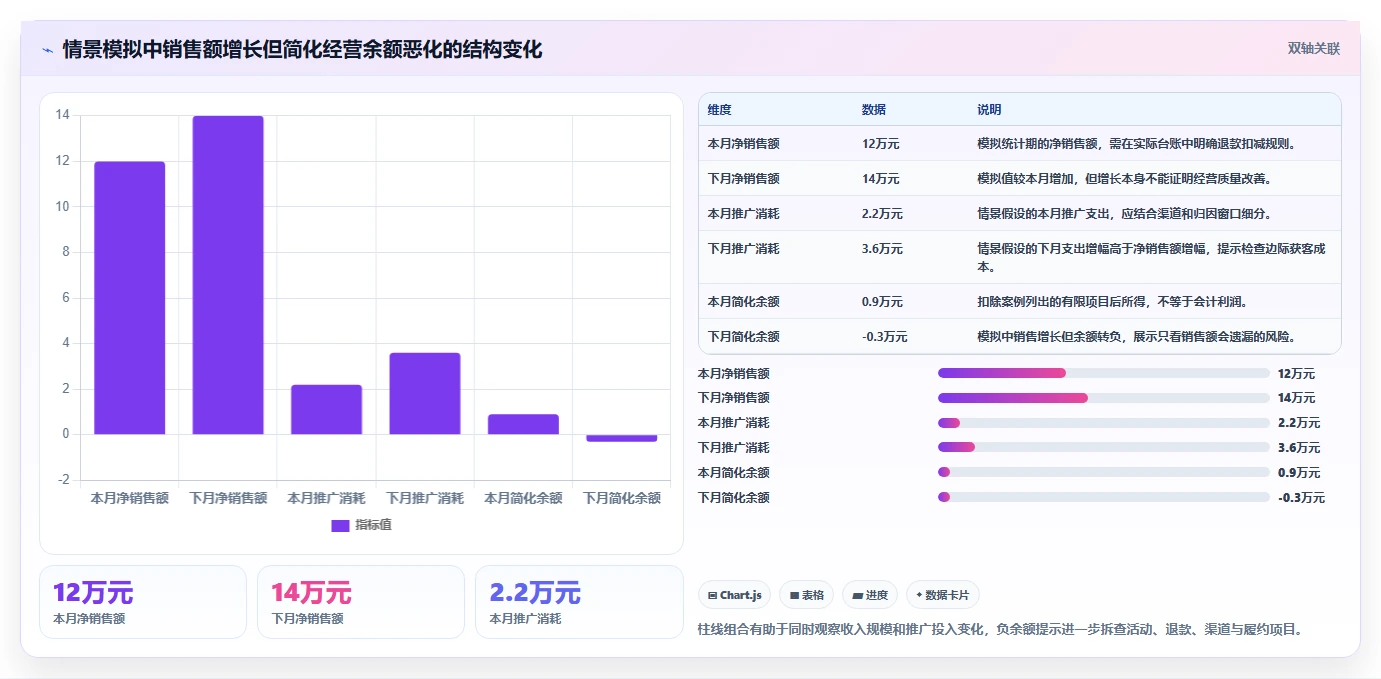Click the 下月净销售额 bar in the chart
The image size is (1381, 679).
[x=228, y=275]
